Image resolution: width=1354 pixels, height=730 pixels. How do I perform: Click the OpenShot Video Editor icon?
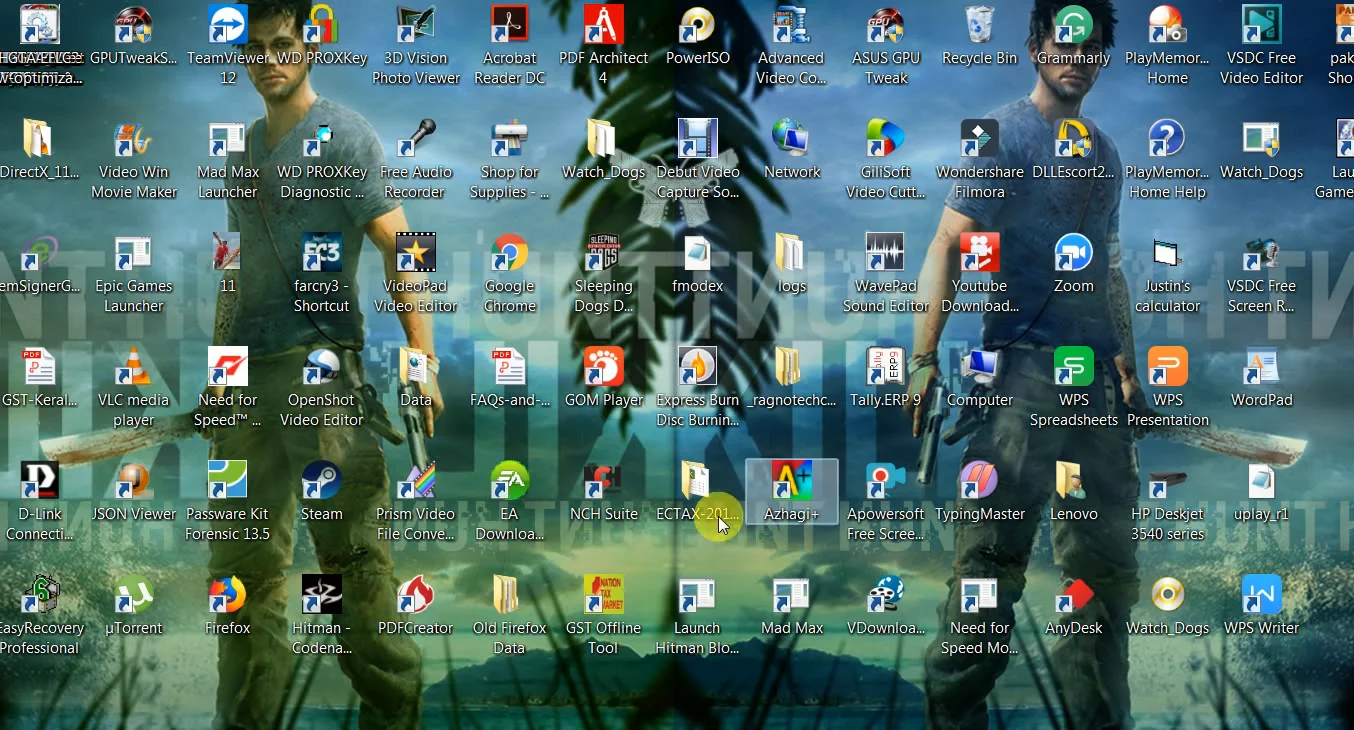coord(322,367)
